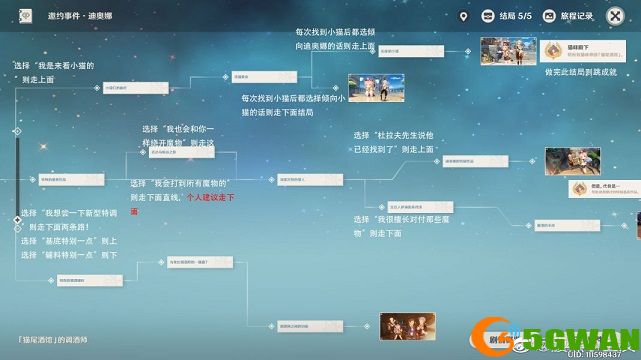Open the hangout event book icon beside the Diona title
The width and height of the screenshot is (641, 360).
tap(26, 16)
